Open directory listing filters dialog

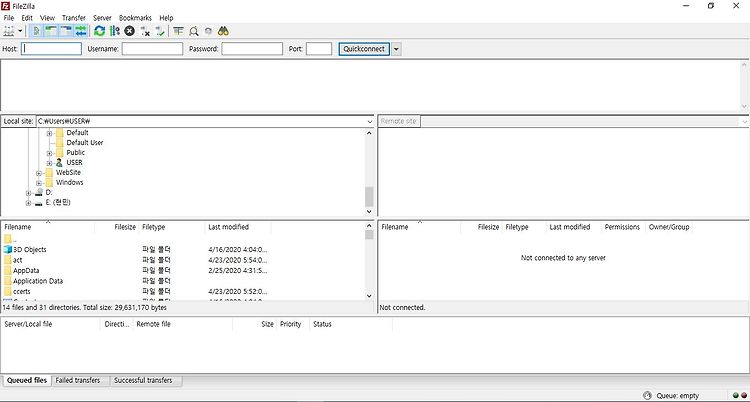click(178, 31)
